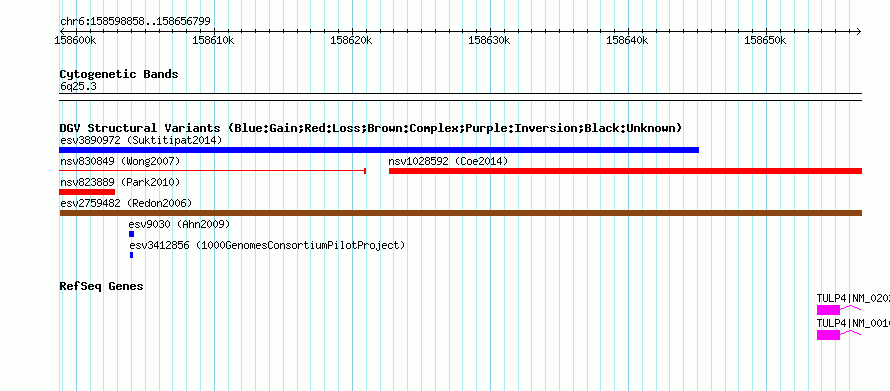890x391 pixels.
Task: Select the nsv823889 (Park2010) label
Action: pos(120,182)
